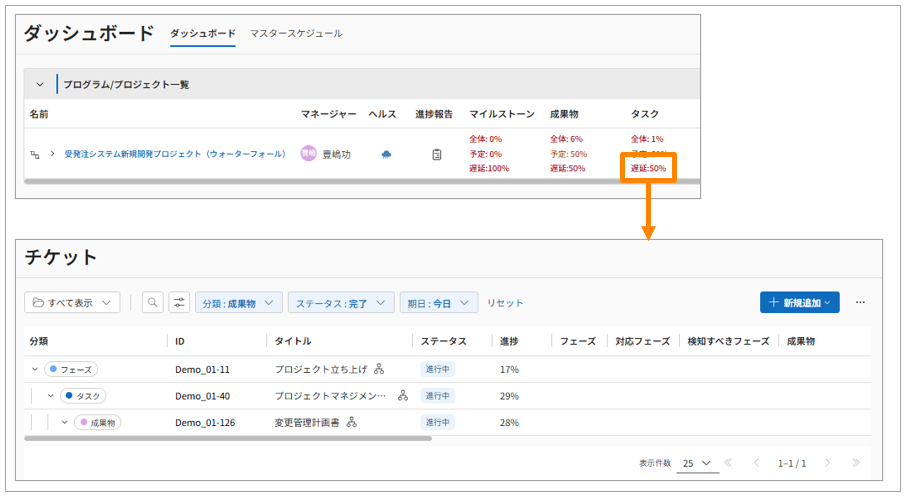Open the 表示件数 25 page size dropdown
Screen dimensions: 906x498
698,464
